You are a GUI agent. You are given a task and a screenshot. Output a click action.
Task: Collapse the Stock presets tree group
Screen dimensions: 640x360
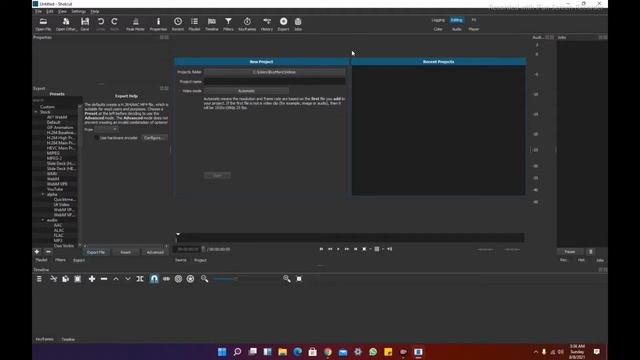tap(36, 112)
